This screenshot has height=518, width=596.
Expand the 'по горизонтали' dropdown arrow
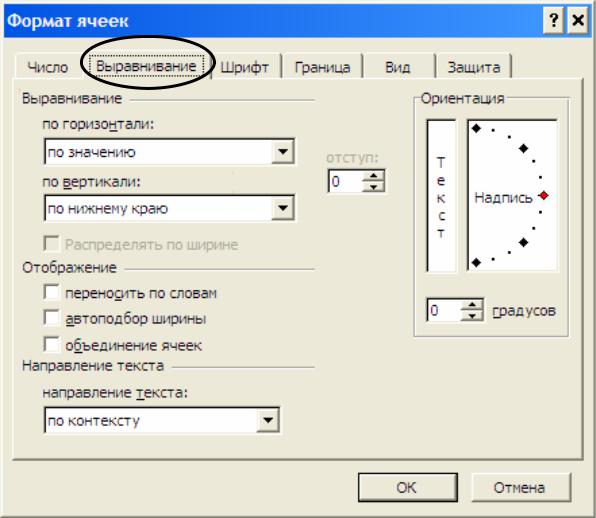pyautogui.click(x=283, y=152)
